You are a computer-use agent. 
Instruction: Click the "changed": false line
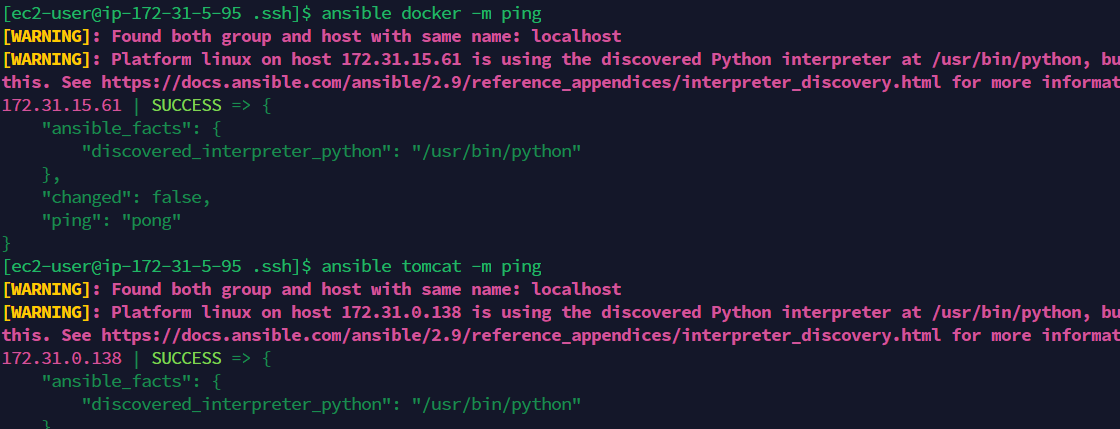126,198
